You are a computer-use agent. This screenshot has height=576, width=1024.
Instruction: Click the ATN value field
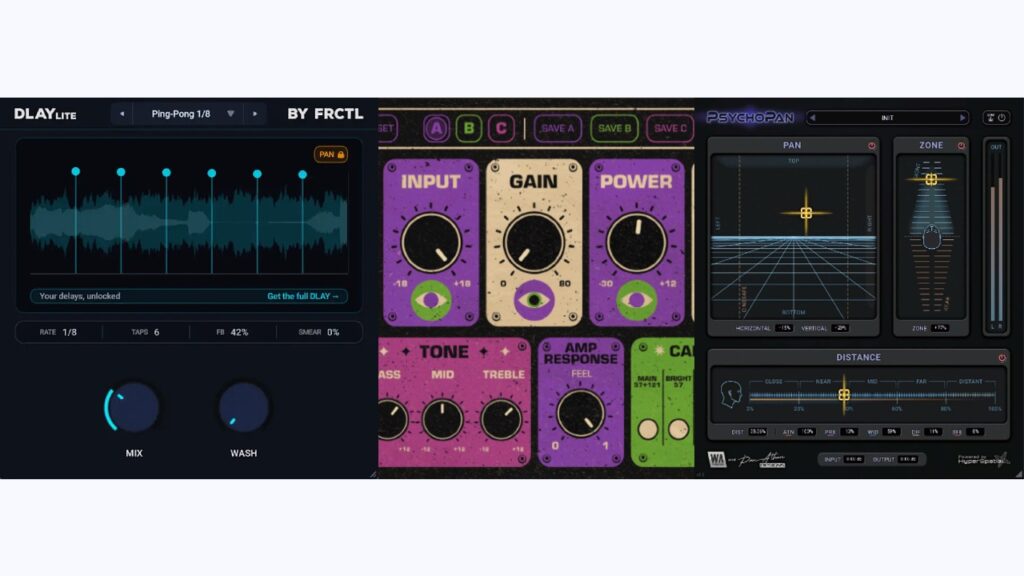coord(807,432)
